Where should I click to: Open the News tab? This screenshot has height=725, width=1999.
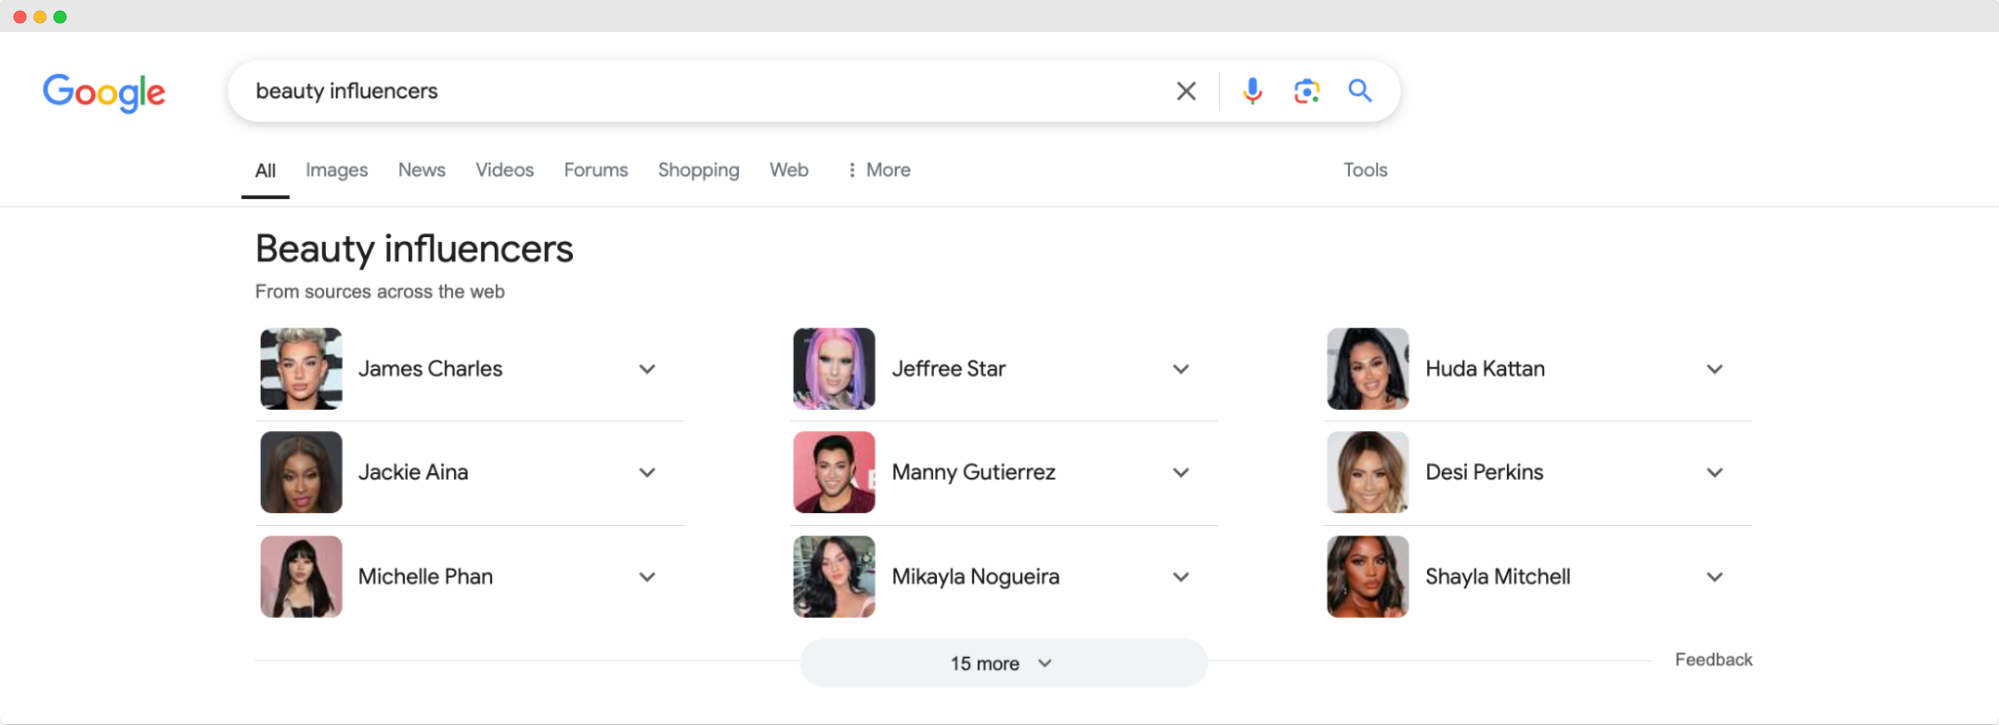click(422, 170)
